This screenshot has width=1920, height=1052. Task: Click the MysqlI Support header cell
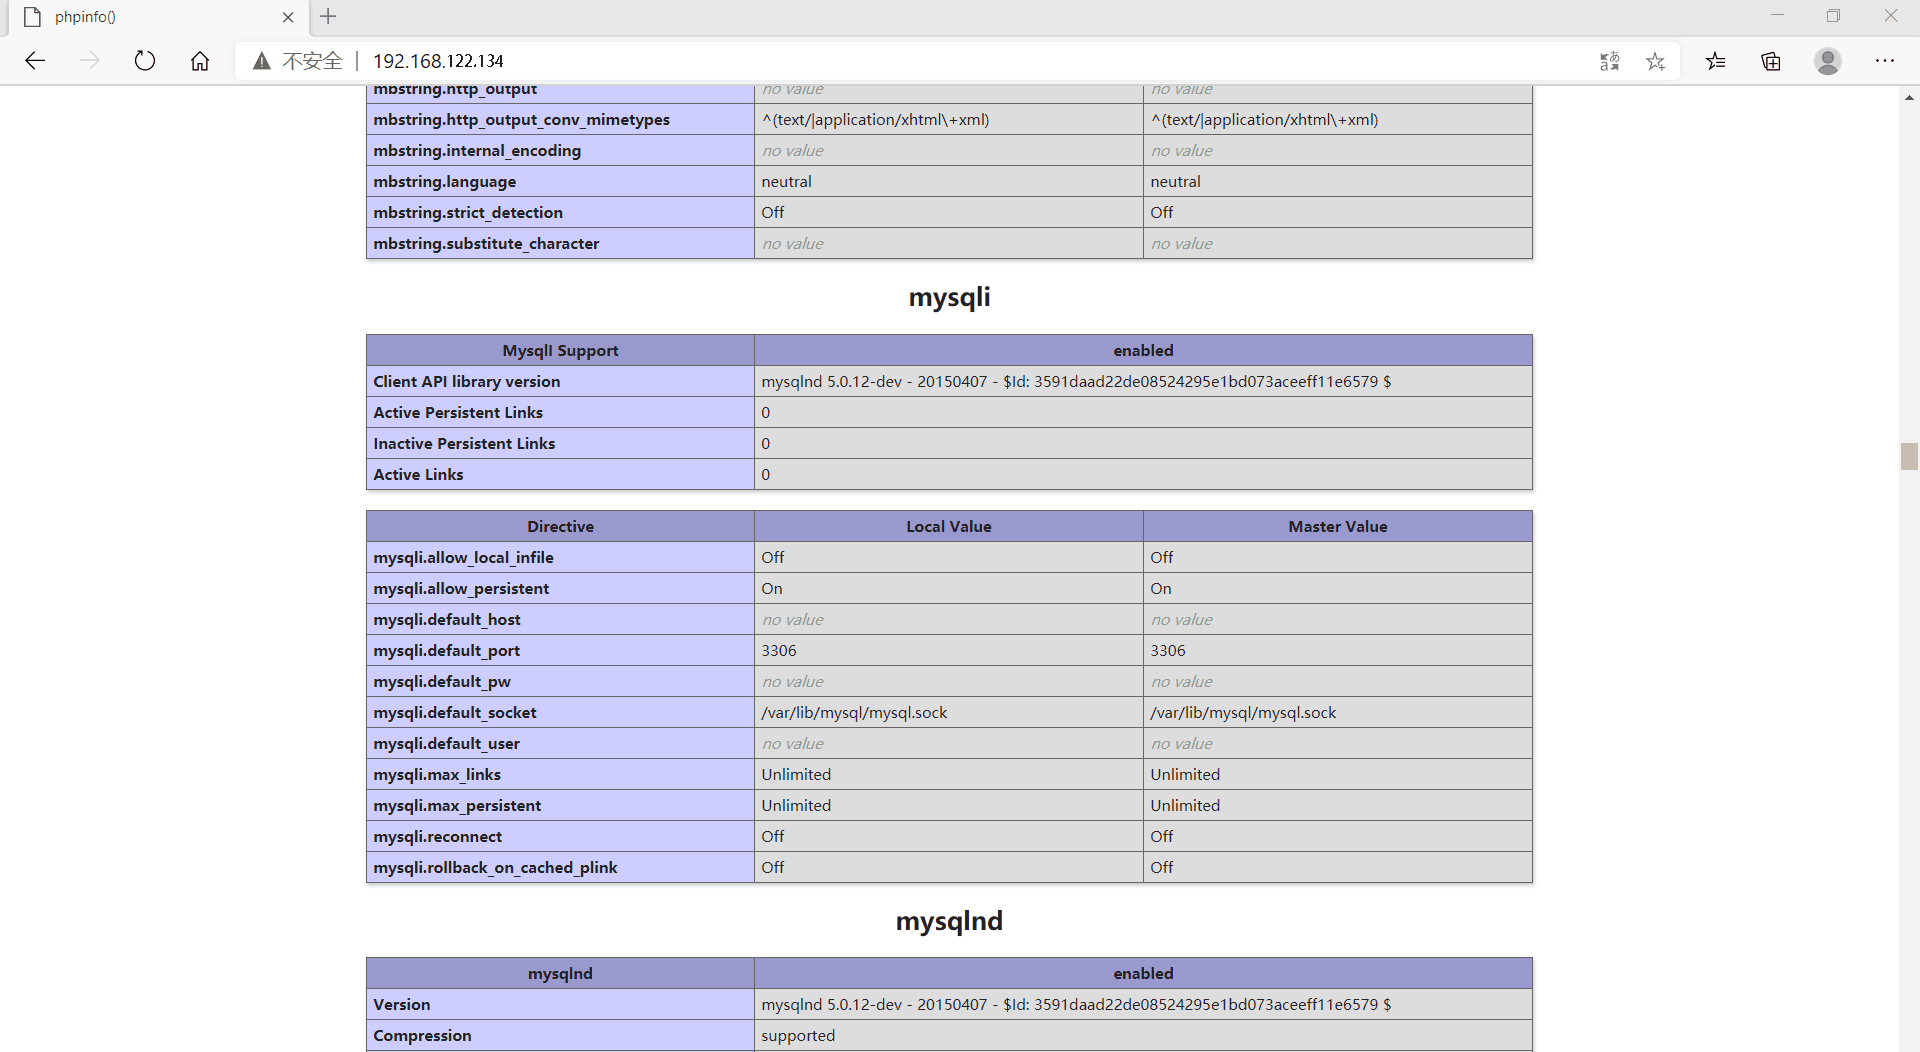560,350
